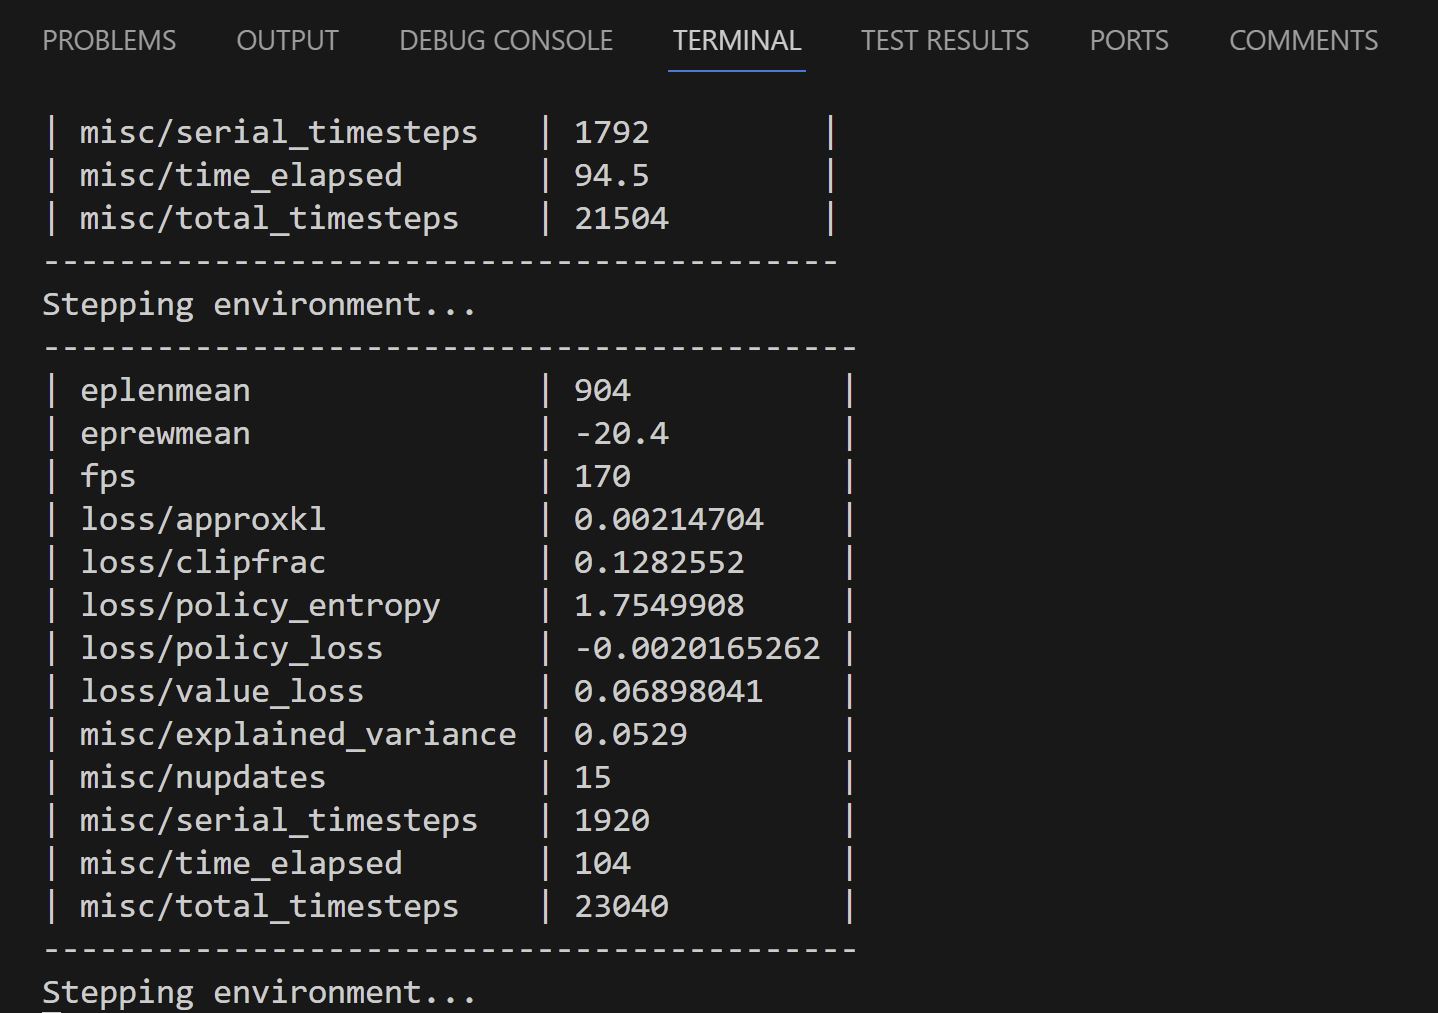Click the time_elapsed value 94.5
The height and width of the screenshot is (1013, 1438).
click(x=611, y=175)
